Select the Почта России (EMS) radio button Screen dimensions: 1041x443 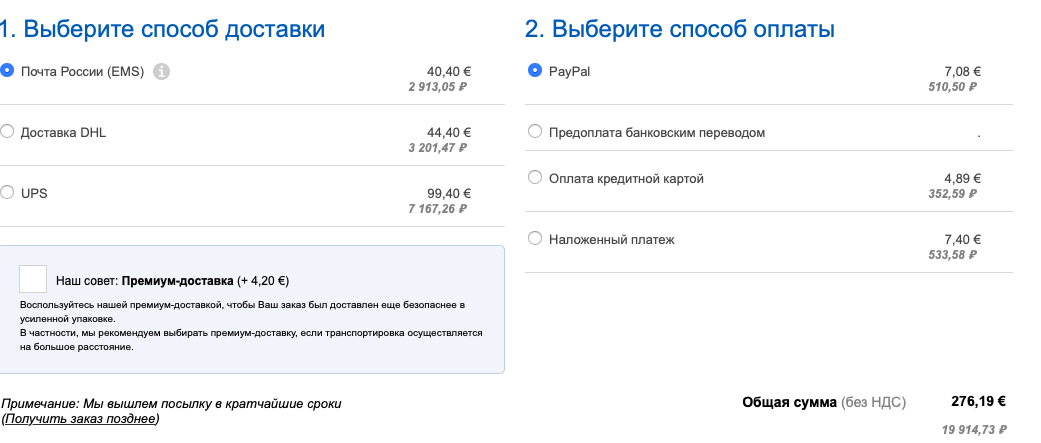click(x=7, y=71)
